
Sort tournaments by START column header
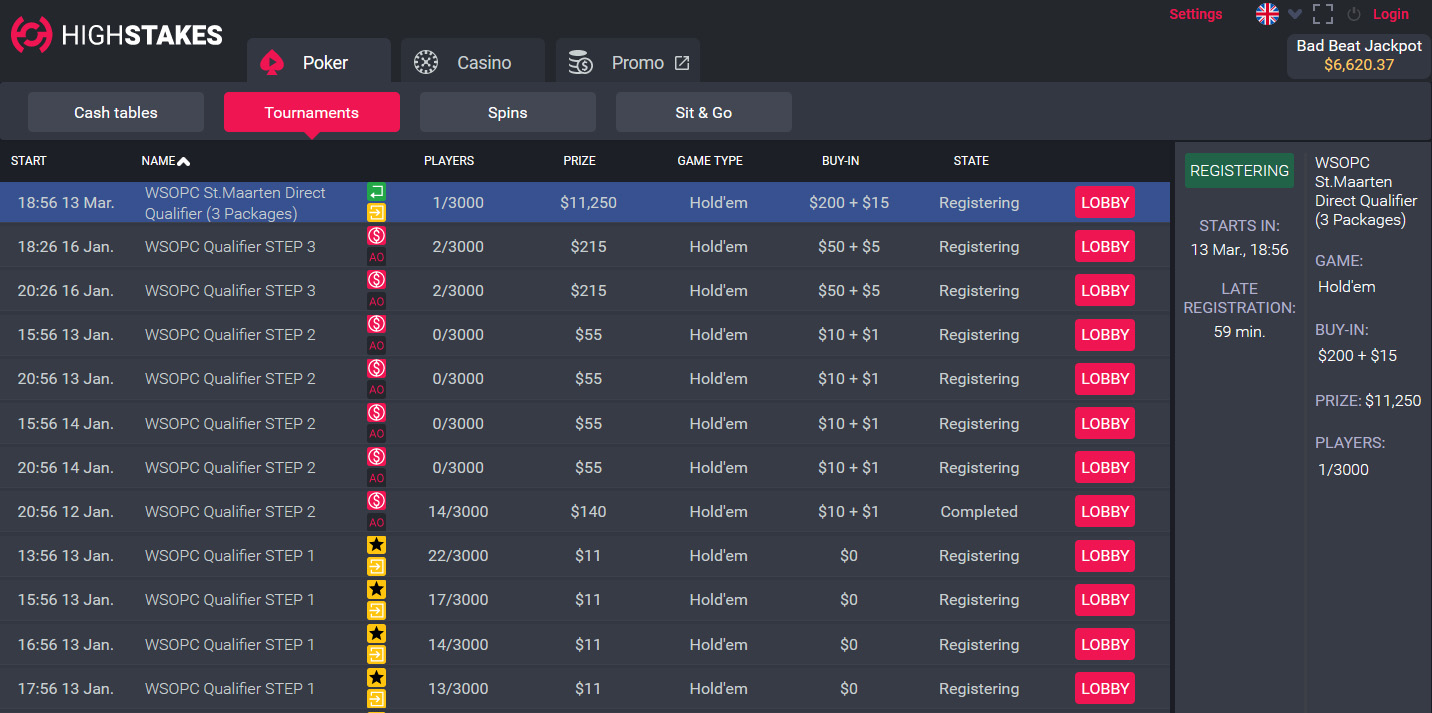click(x=29, y=161)
